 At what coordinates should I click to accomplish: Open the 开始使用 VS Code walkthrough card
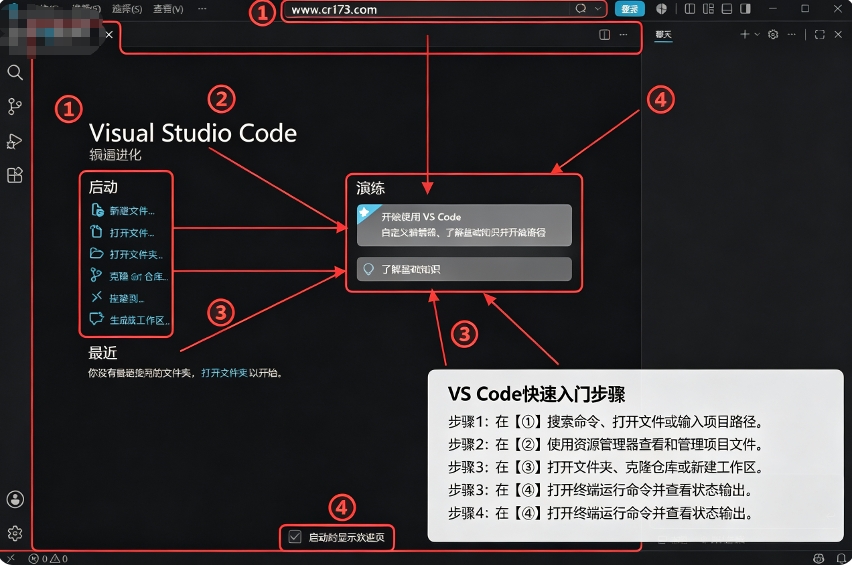464,225
